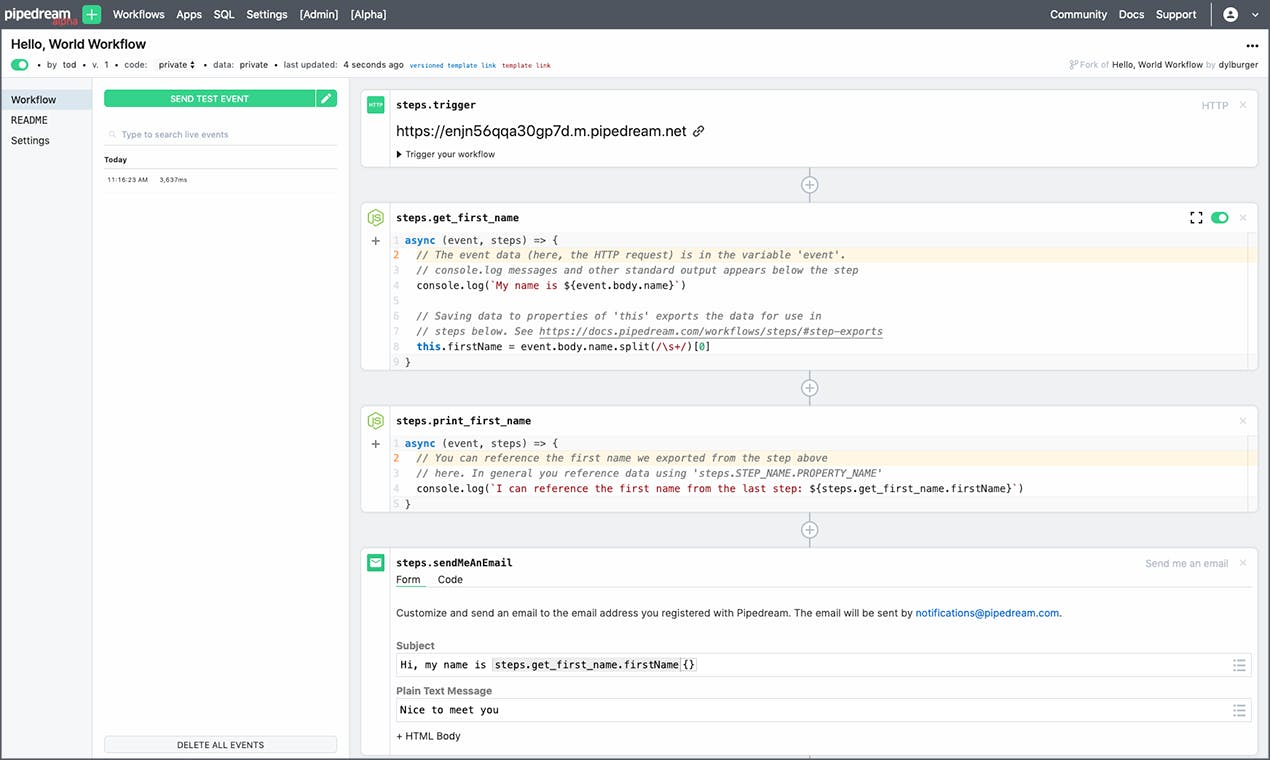Toggle the workflow active switch under title
This screenshot has width=1270, height=760.
(20, 65)
